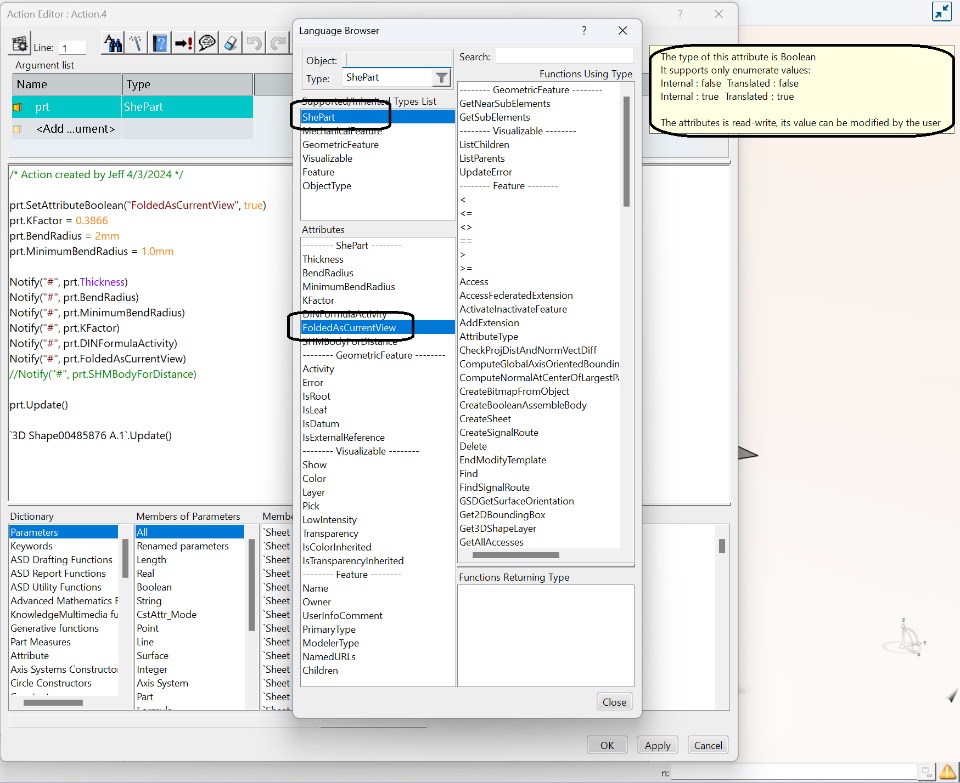Click the speech bubble comment icon

pyautogui.click(x=207, y=43)
